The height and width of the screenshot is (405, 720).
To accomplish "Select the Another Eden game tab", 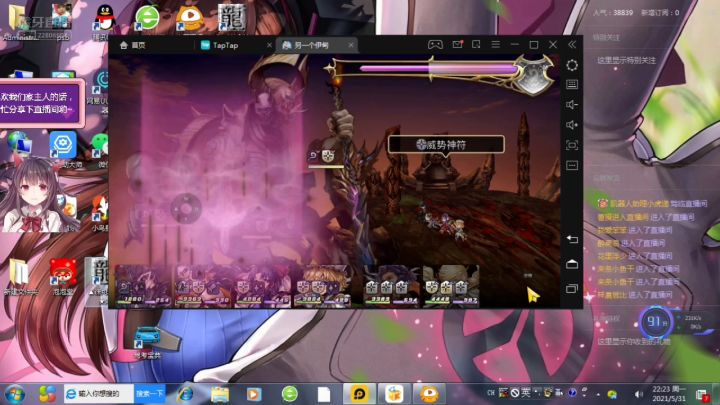I will (x=306, y=45).
